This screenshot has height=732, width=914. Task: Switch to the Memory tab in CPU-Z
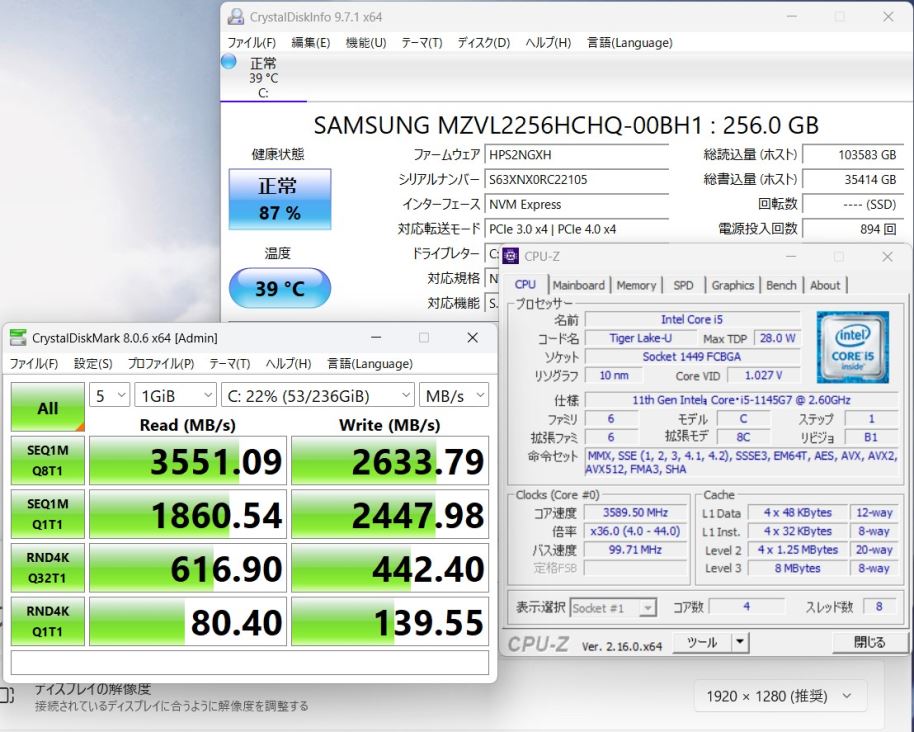(636, 285)
